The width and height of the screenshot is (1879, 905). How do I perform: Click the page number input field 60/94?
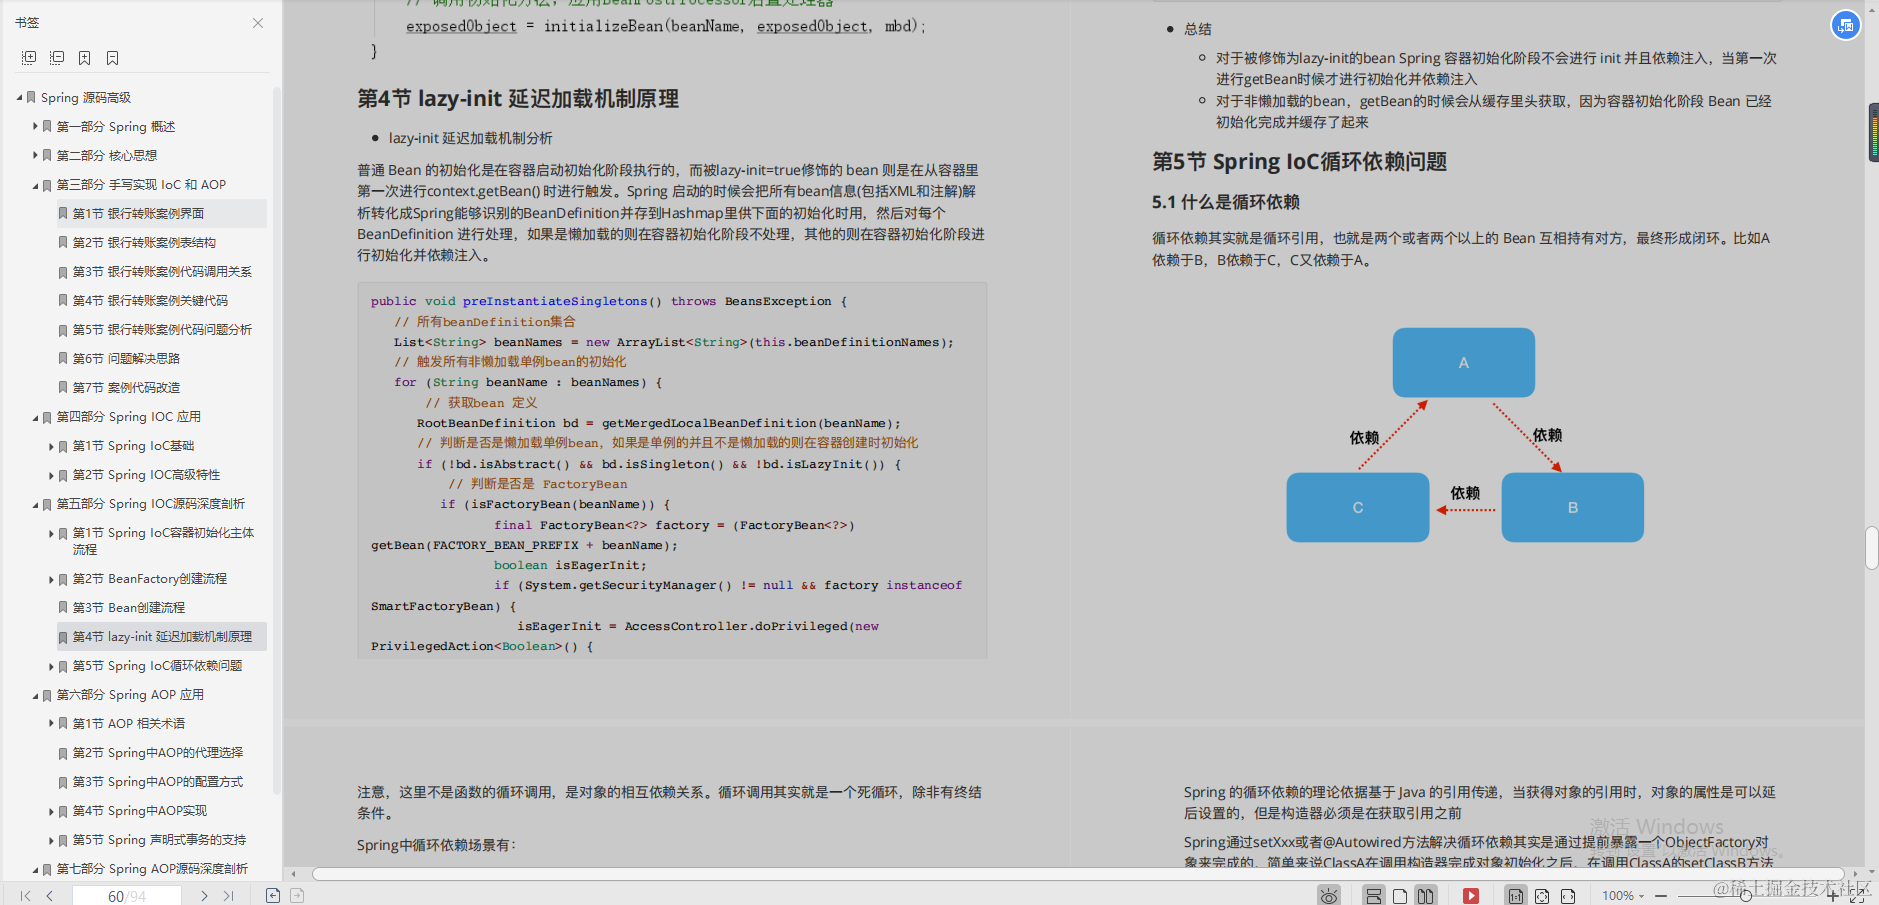[x=127, y=896]
